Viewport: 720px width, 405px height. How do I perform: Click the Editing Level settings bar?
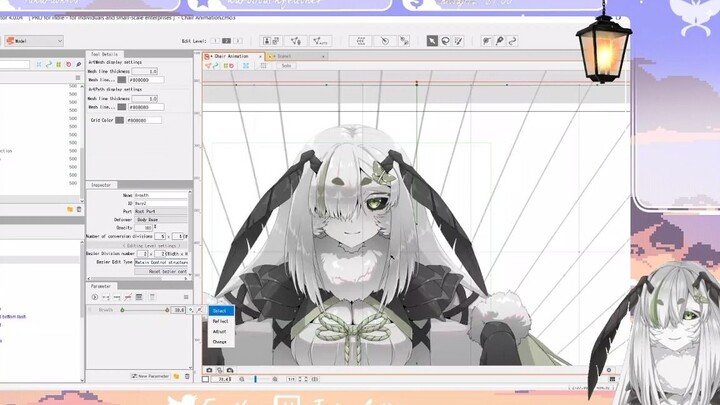138,246
